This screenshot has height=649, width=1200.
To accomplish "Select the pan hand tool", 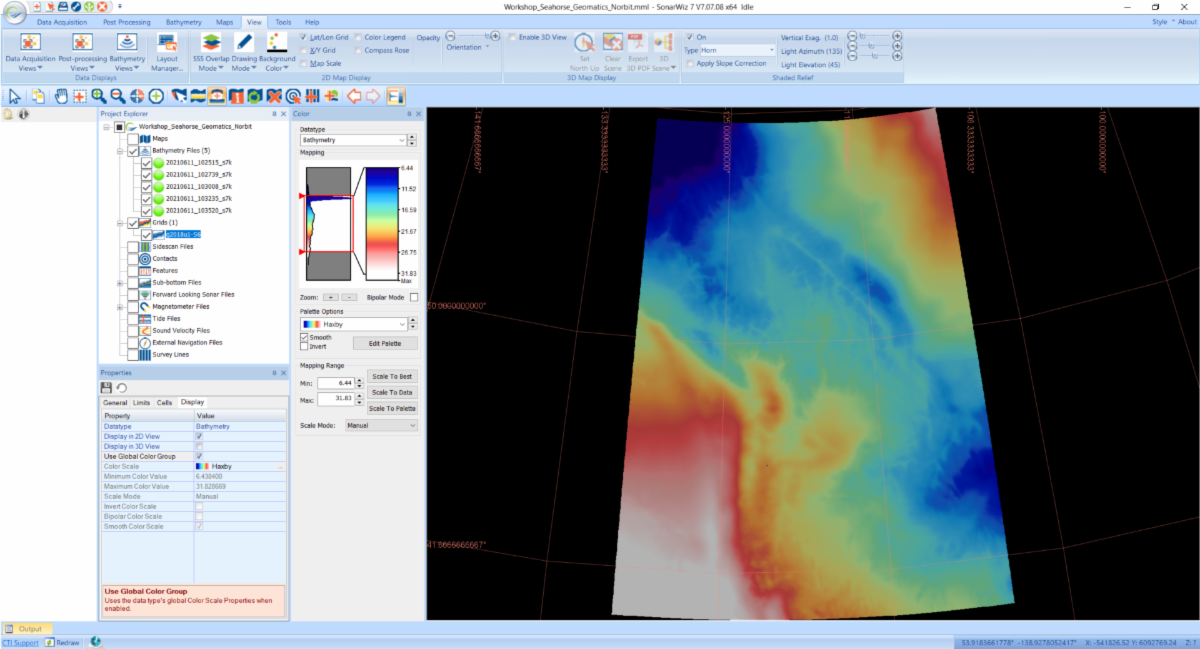I will (60, 96).
